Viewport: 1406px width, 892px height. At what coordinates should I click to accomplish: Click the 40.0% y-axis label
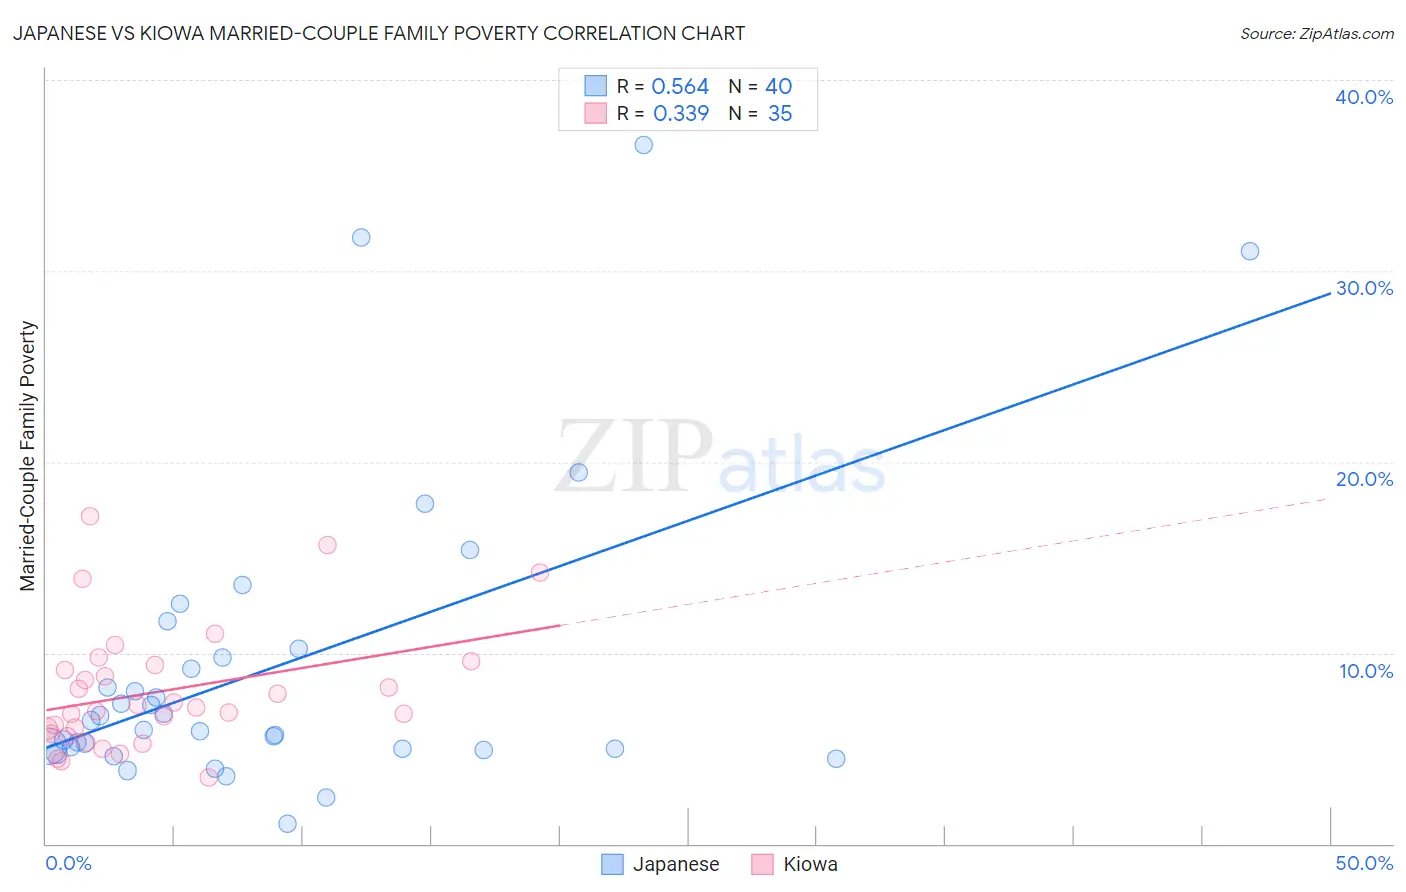[x=1364, y=97]
